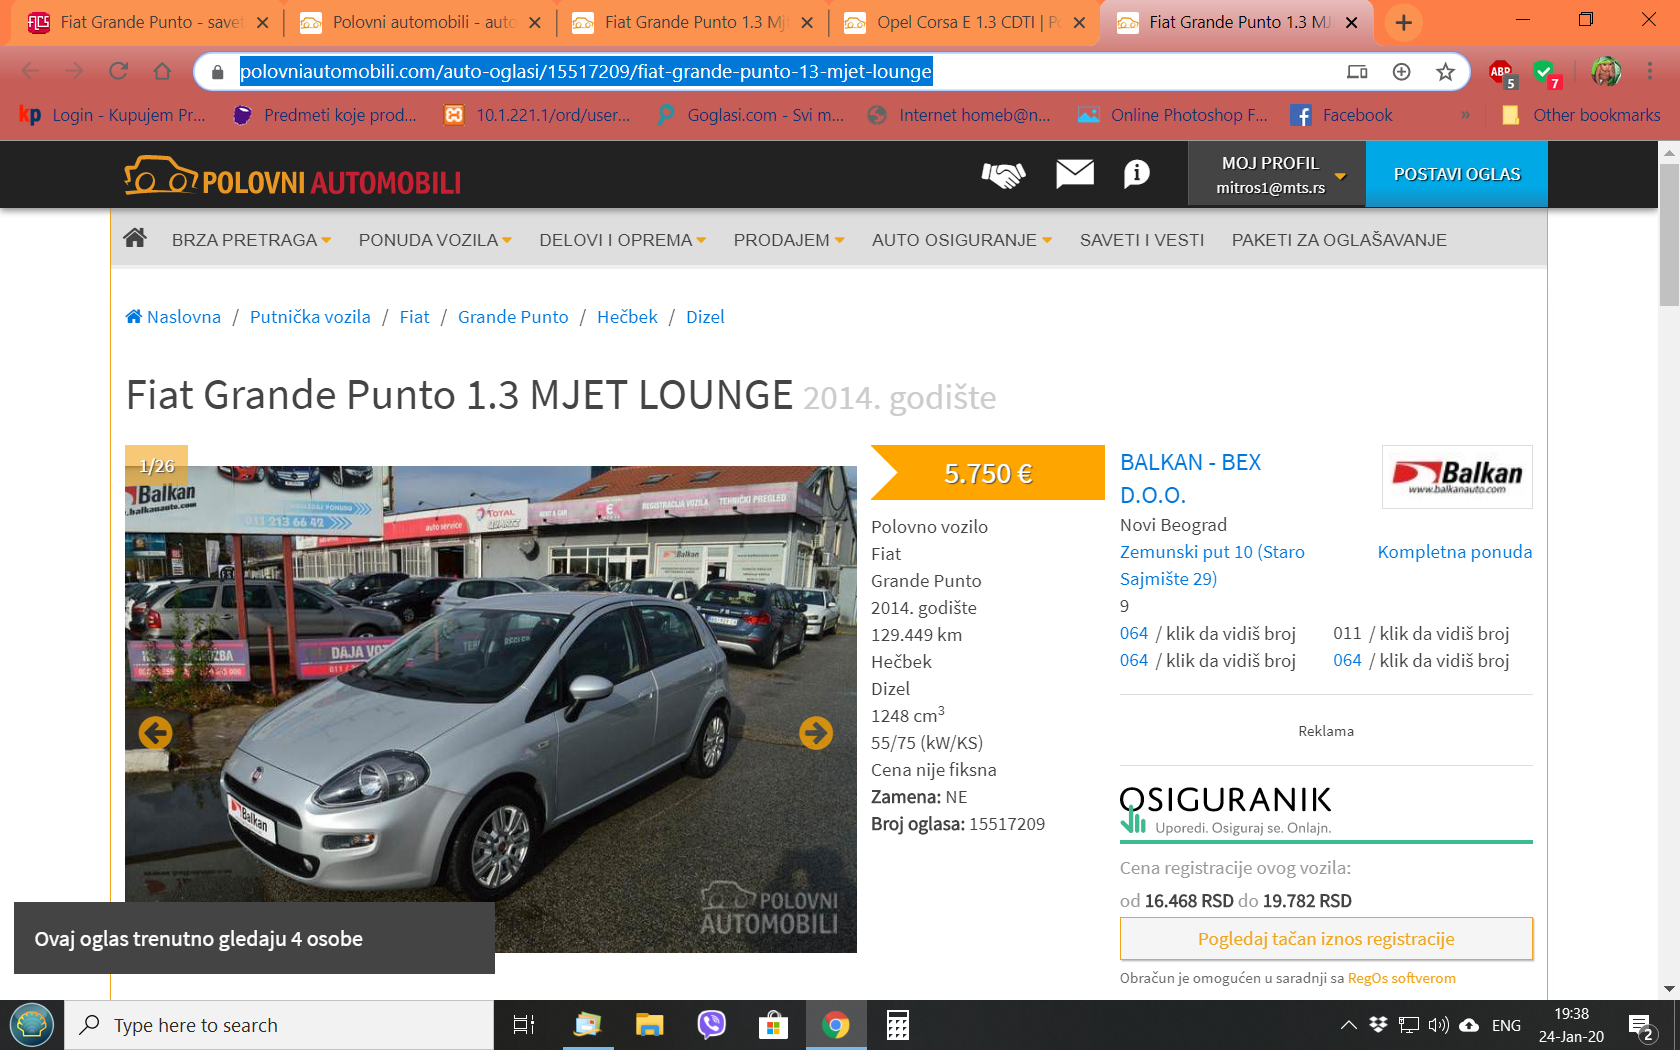Open the Kompletna ponuda link
This screenshot has height=1050, width=1680.
(1454, 552)
